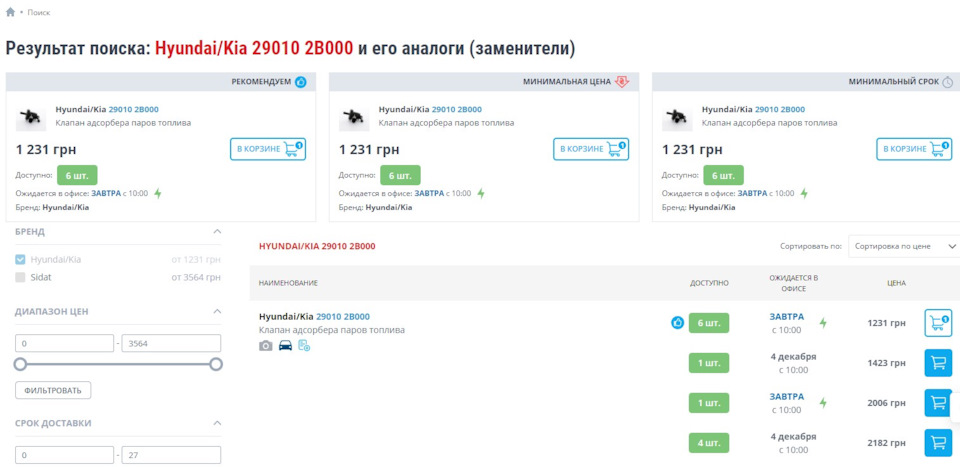This screenshot has height=467, width=960.
Task: Click the right price range slider handle
Action: pos(216,364)
